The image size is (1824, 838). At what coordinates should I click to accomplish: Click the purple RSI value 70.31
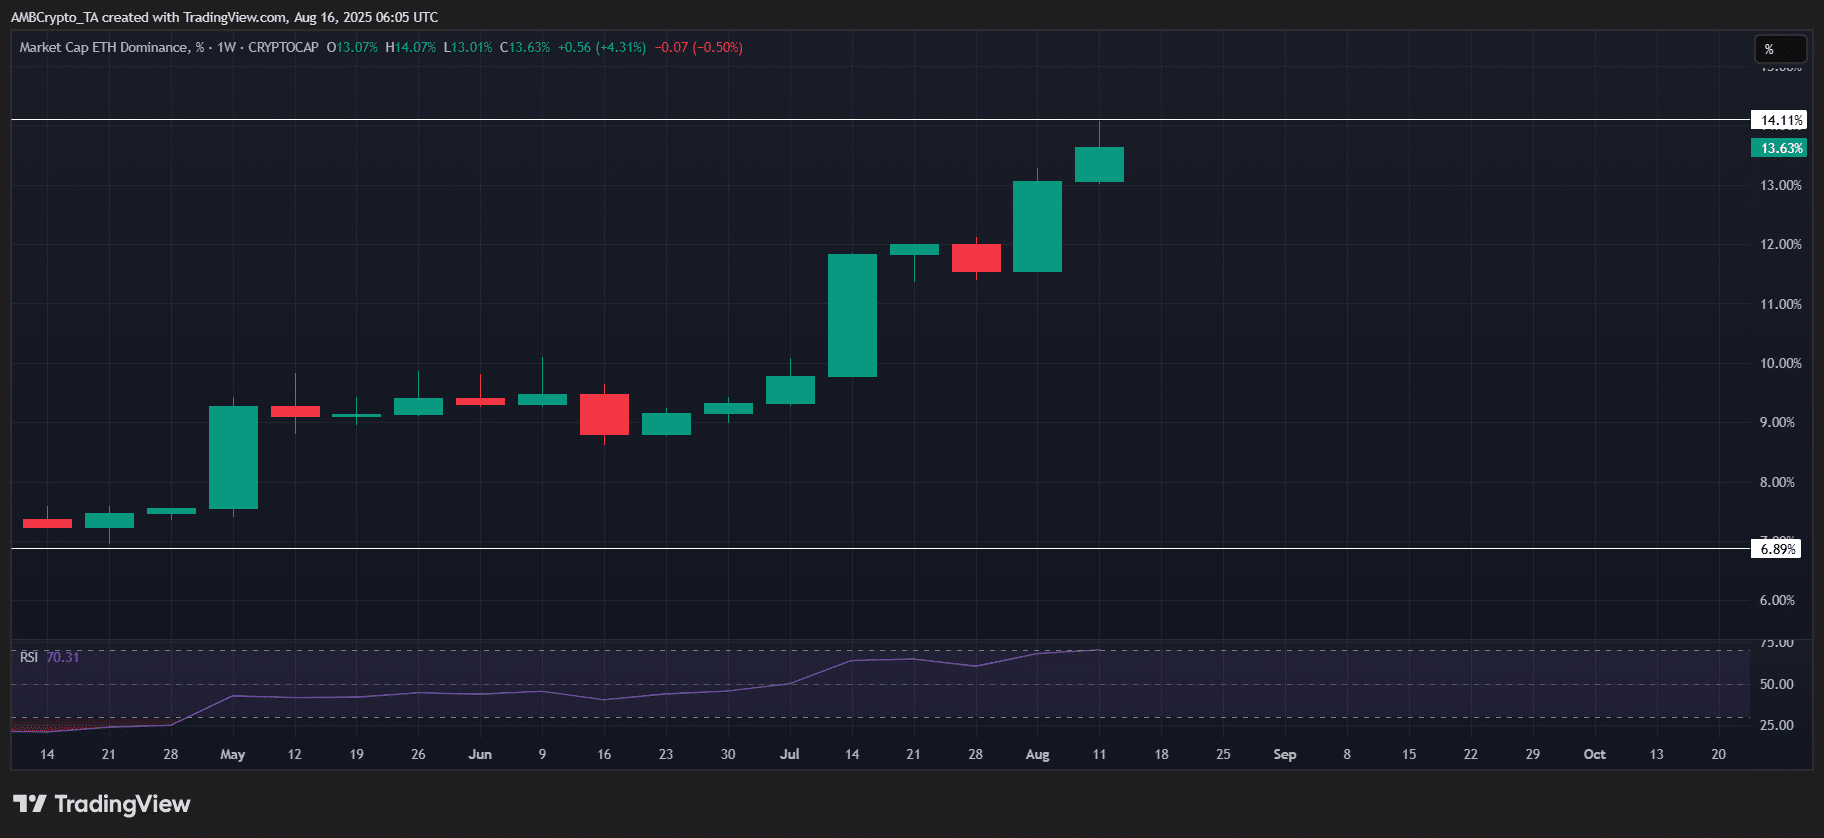click(63, 657)
